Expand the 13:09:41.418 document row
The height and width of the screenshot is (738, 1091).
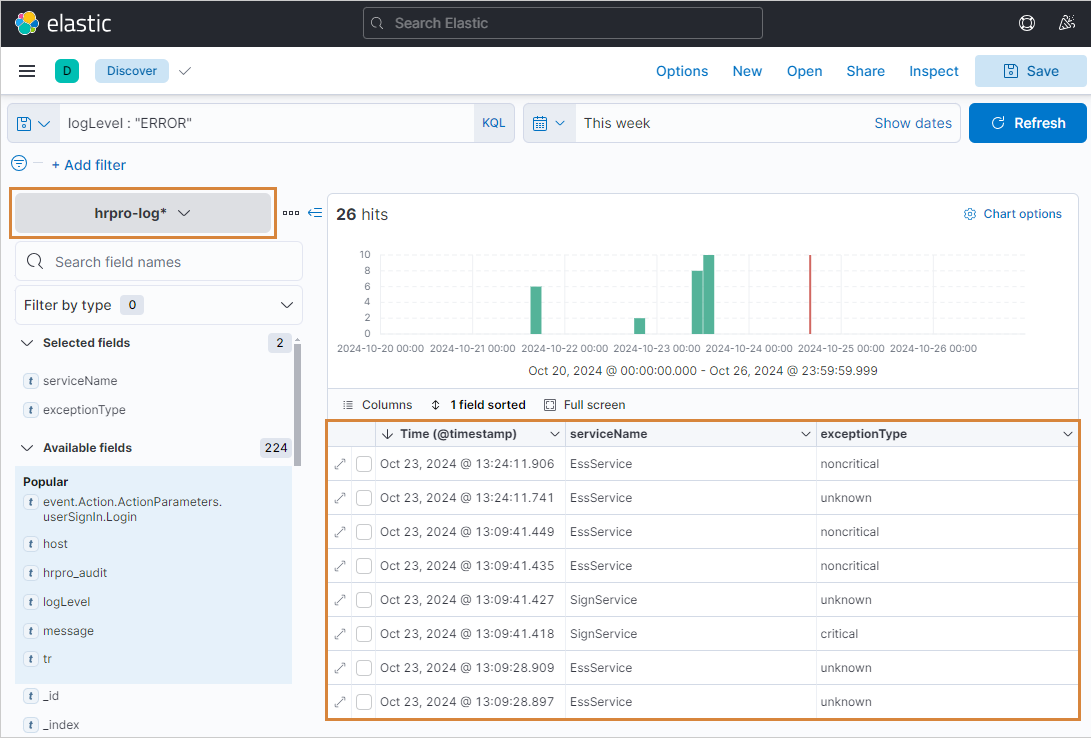(340, 634)
